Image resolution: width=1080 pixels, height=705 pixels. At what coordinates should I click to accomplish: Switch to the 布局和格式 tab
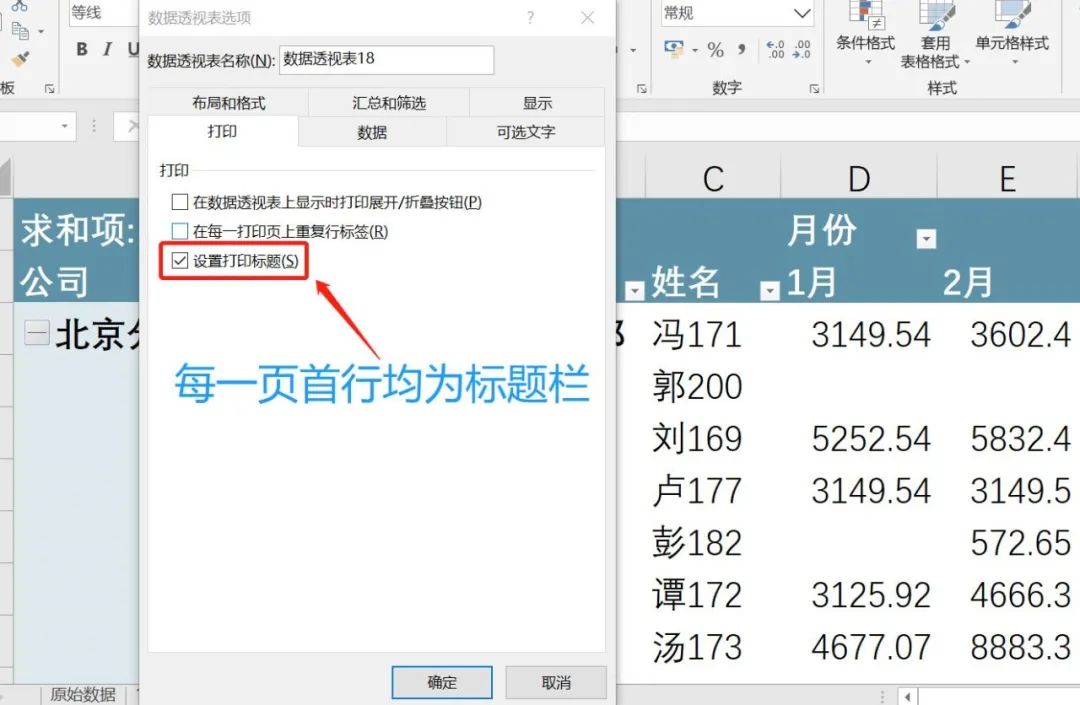(229, 103)
